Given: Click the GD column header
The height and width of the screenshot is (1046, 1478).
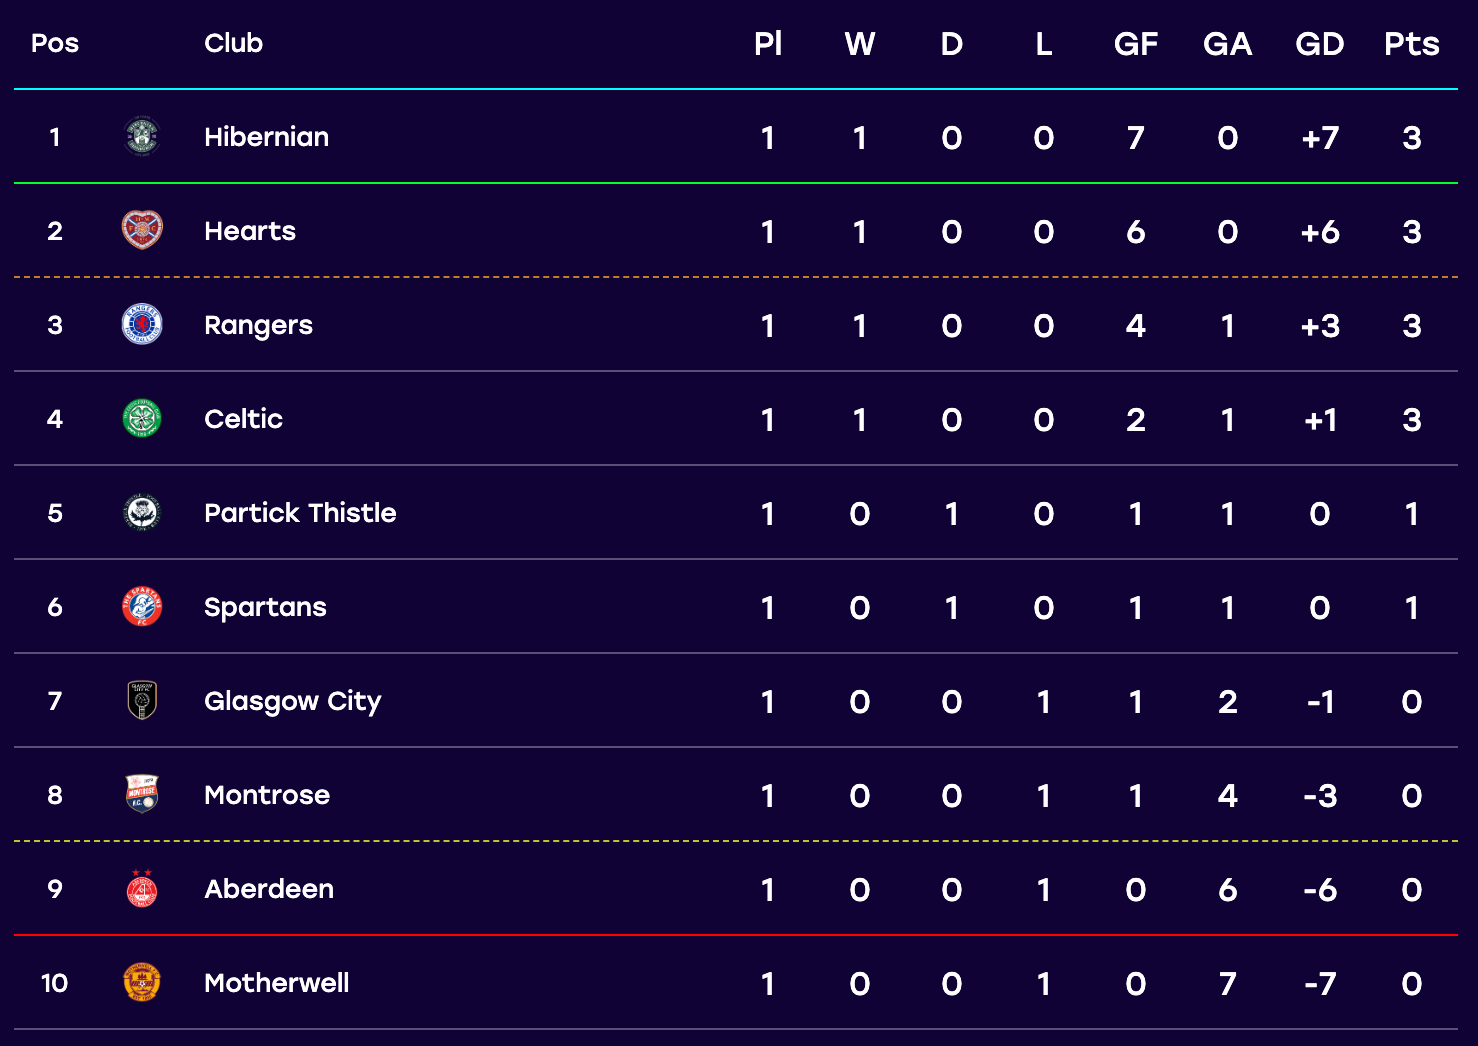Looking at the screenshot, I should pyautogui.click(x=1319, y=44).
